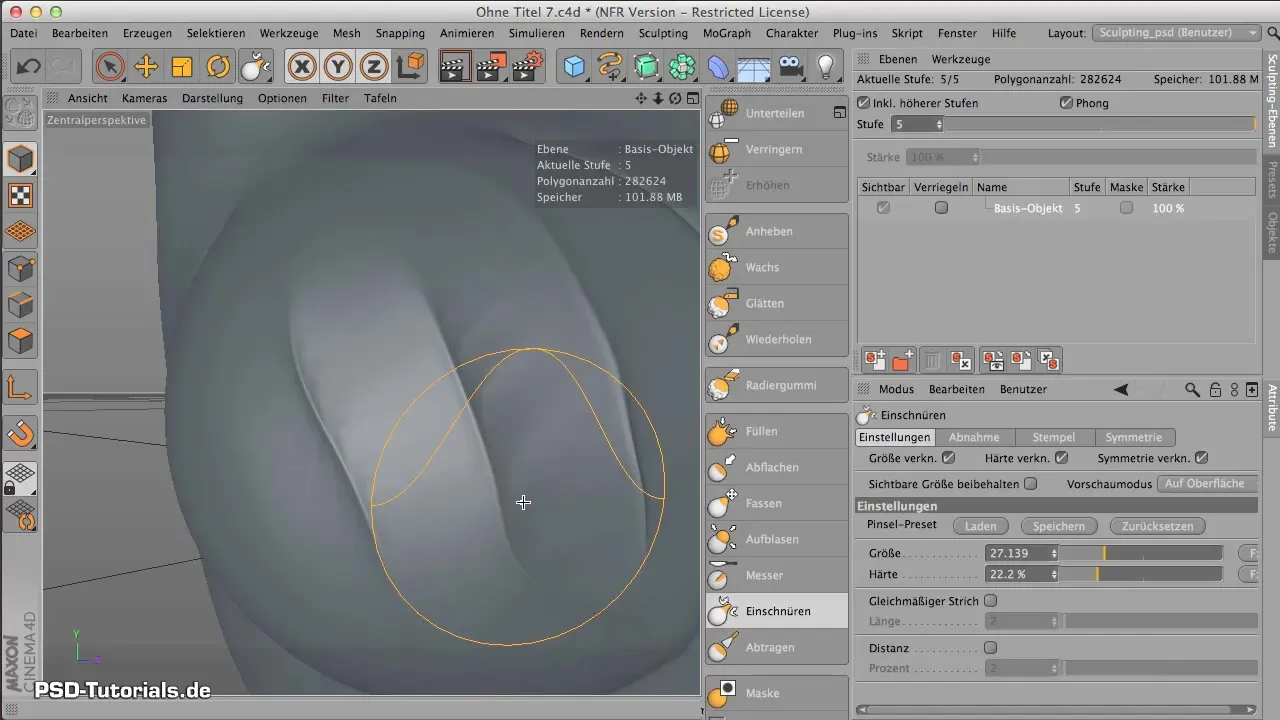
Task: Choose the Anheben brush
Action: [x=776, y=231]
